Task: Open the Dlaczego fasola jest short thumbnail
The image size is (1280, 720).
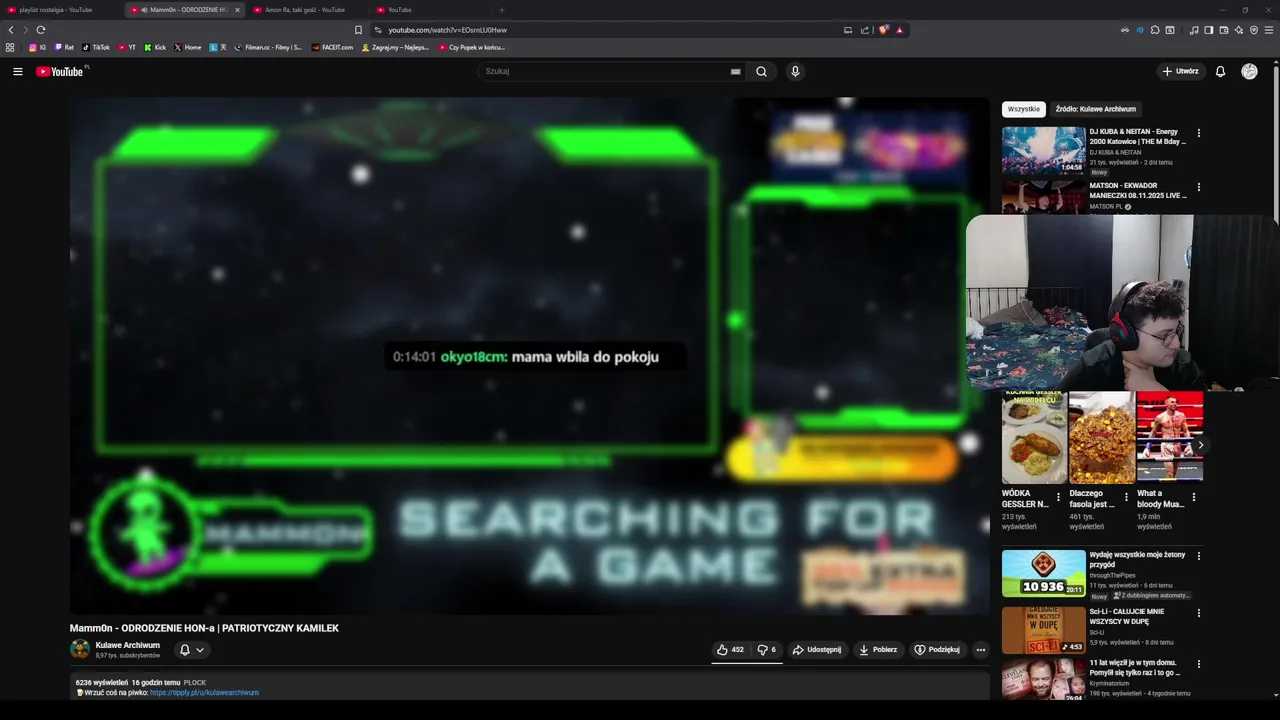Action: [1101, 438]
